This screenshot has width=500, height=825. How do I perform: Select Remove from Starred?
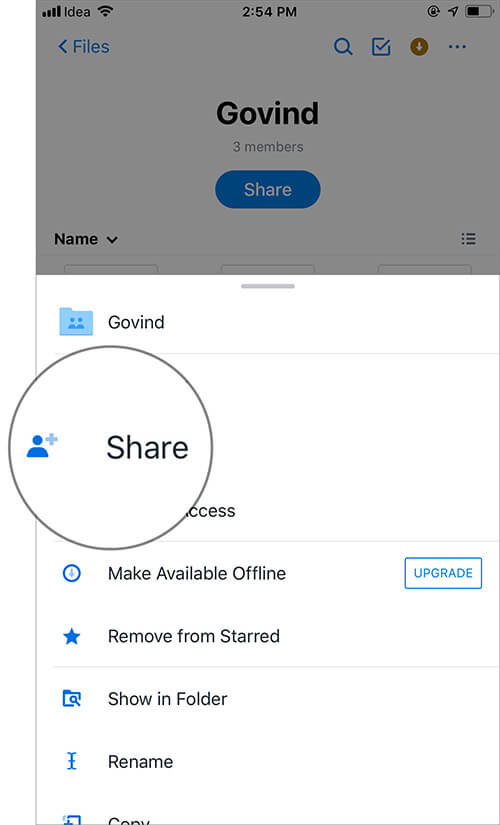pos(194,636)
